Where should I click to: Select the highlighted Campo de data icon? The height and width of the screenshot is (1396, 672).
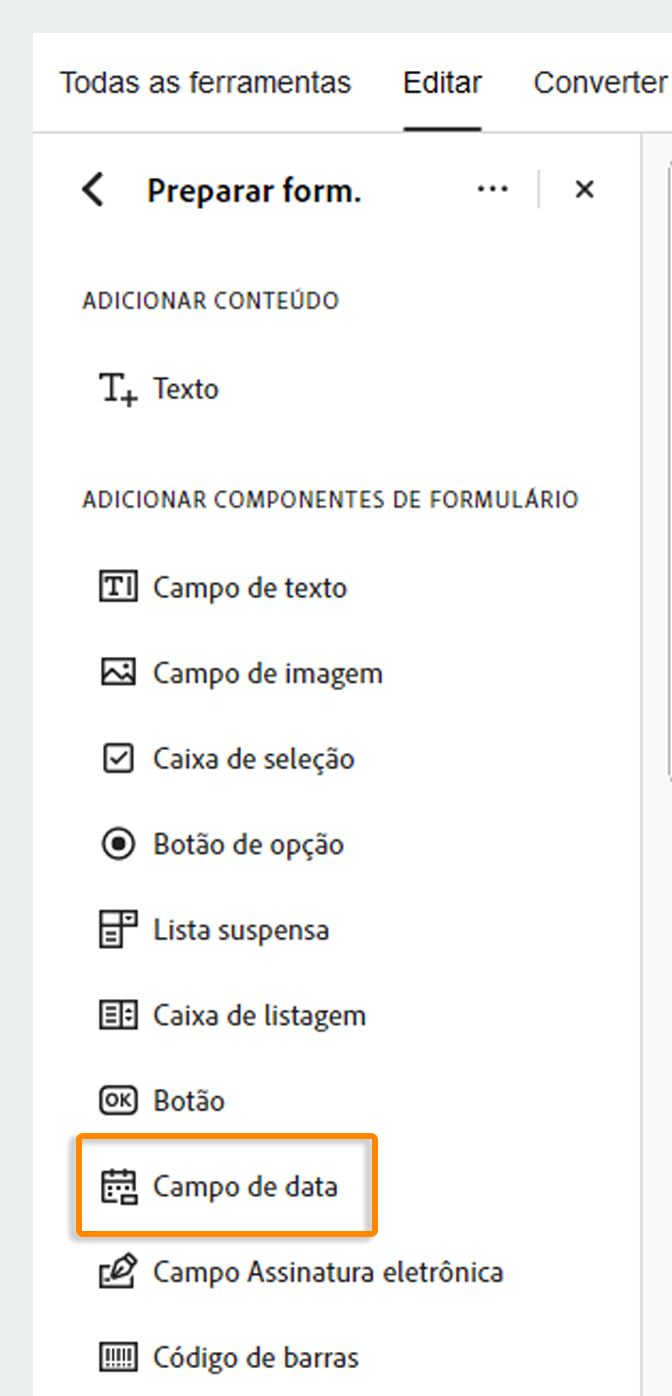click(119, 1185)
